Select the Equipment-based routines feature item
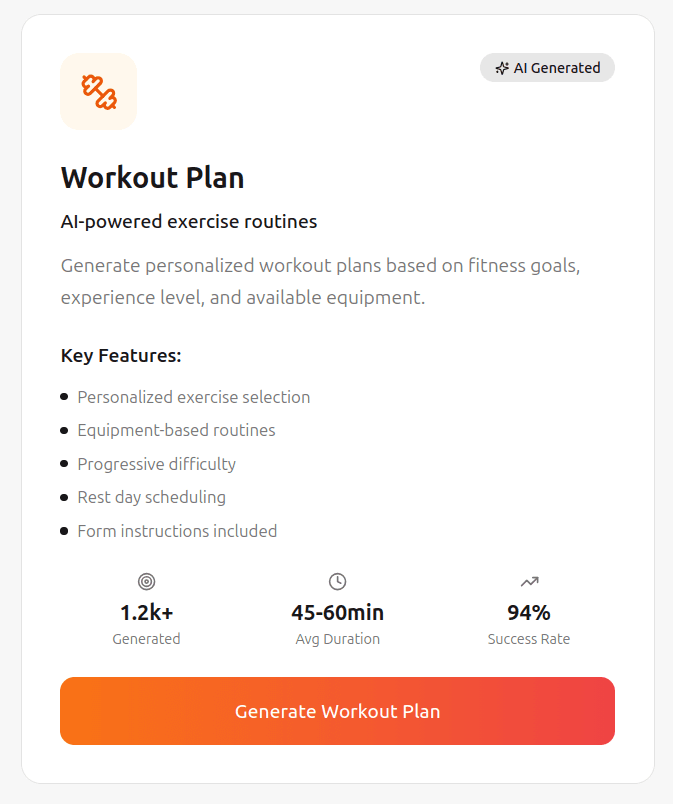 (176, 430)
